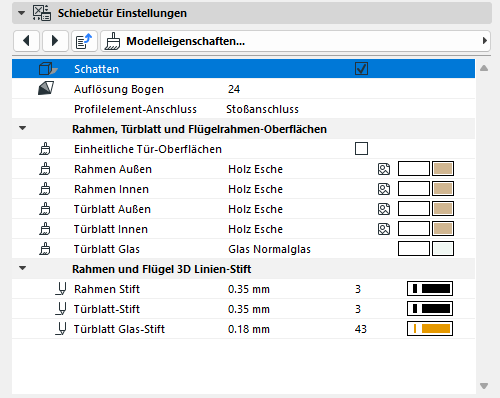Click Auflösung Bogen arc icon
The image size is (500, 398).
(46, 89)
